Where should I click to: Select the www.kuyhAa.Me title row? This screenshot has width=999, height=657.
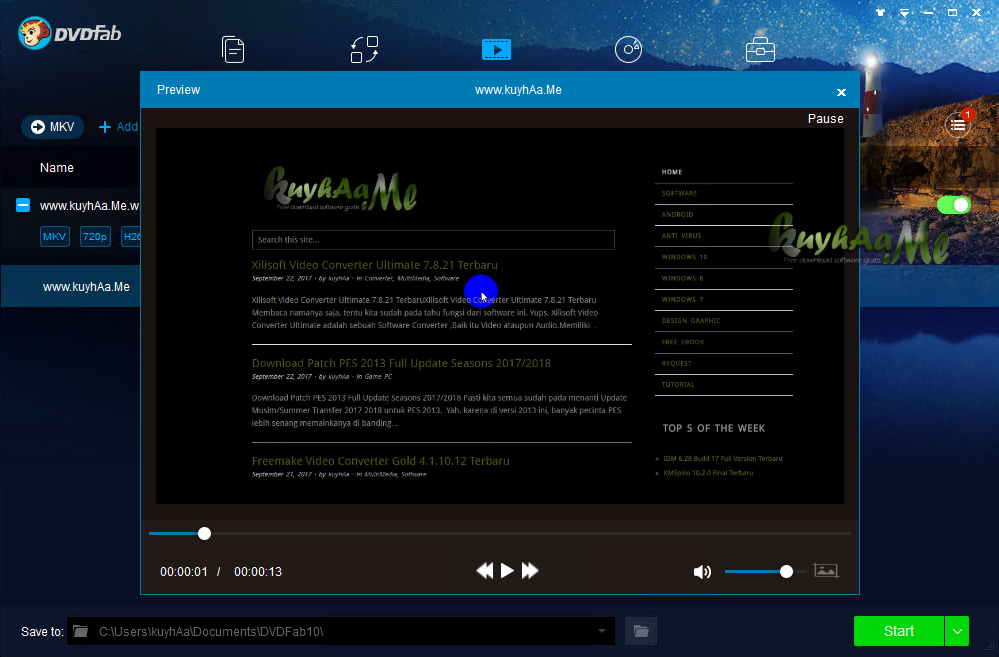pos(71,287)
